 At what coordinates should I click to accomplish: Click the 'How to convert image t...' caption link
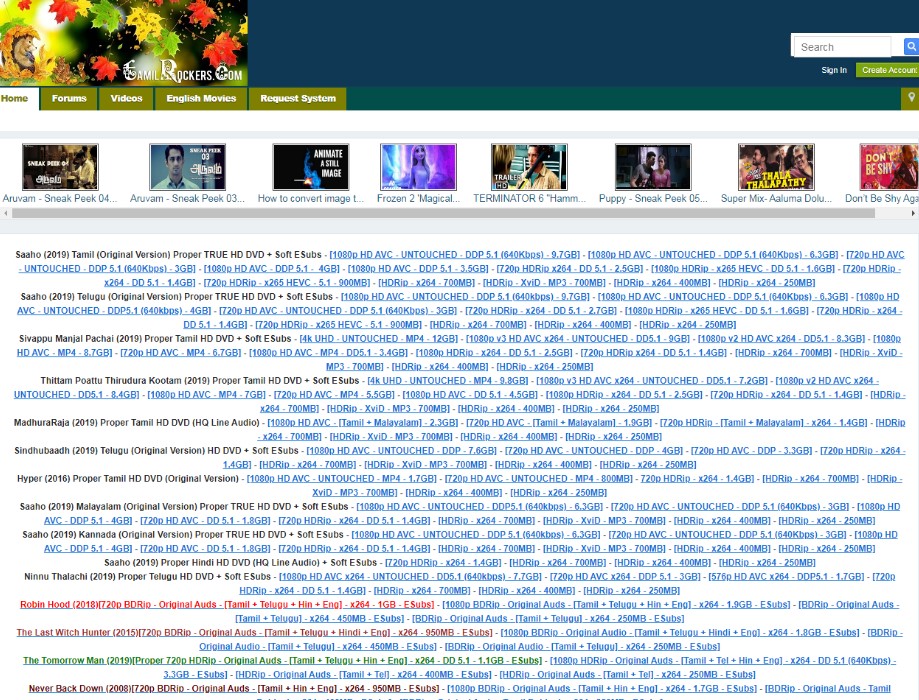[311, 199]
